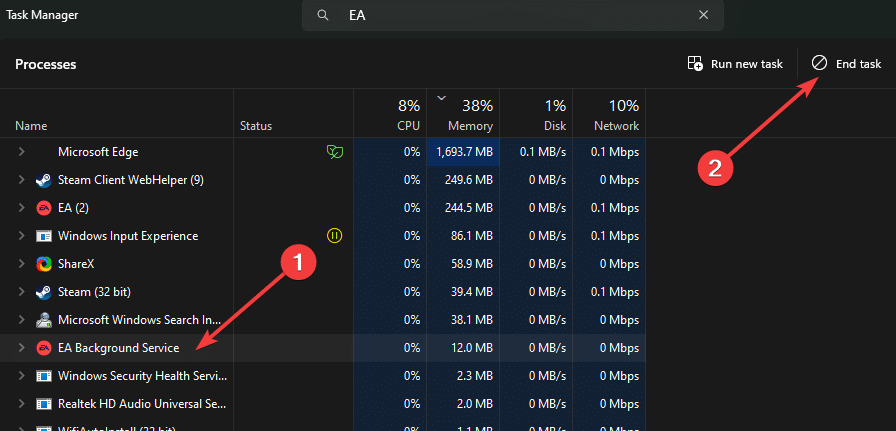Click the Steam (32 bit) icon
The height and width of the screenshot is (431, 896).
[x=43, y=292]
